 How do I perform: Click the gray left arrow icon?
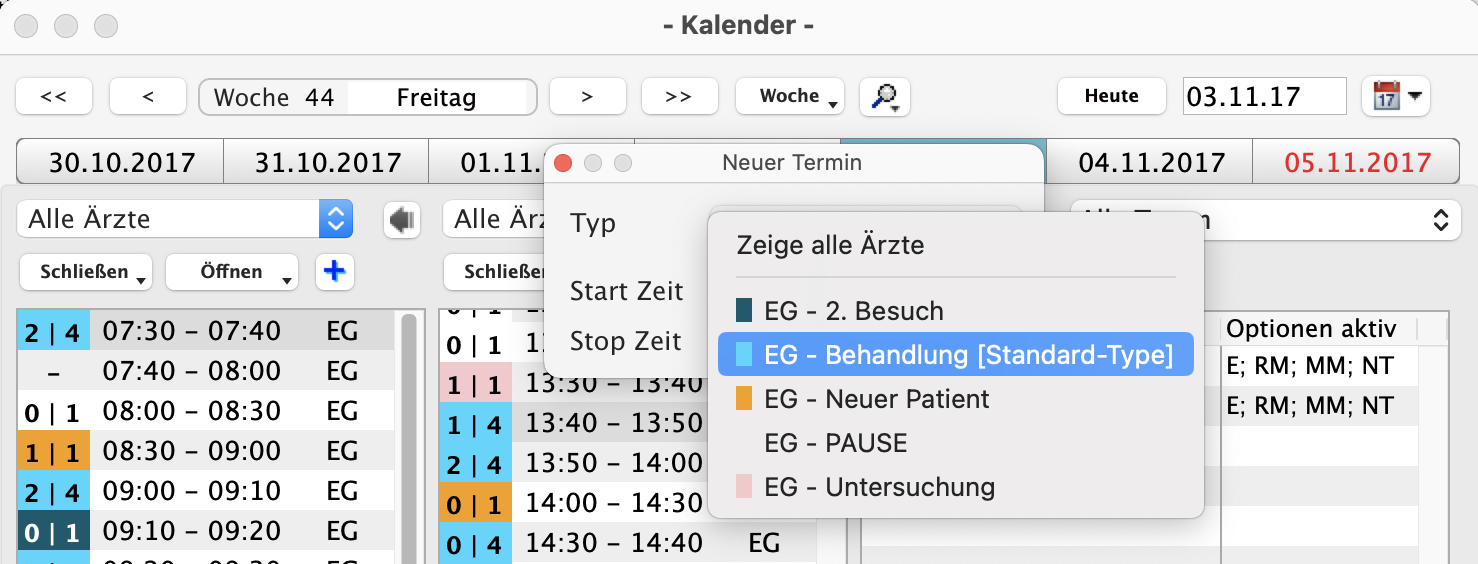tap(402, 220)
